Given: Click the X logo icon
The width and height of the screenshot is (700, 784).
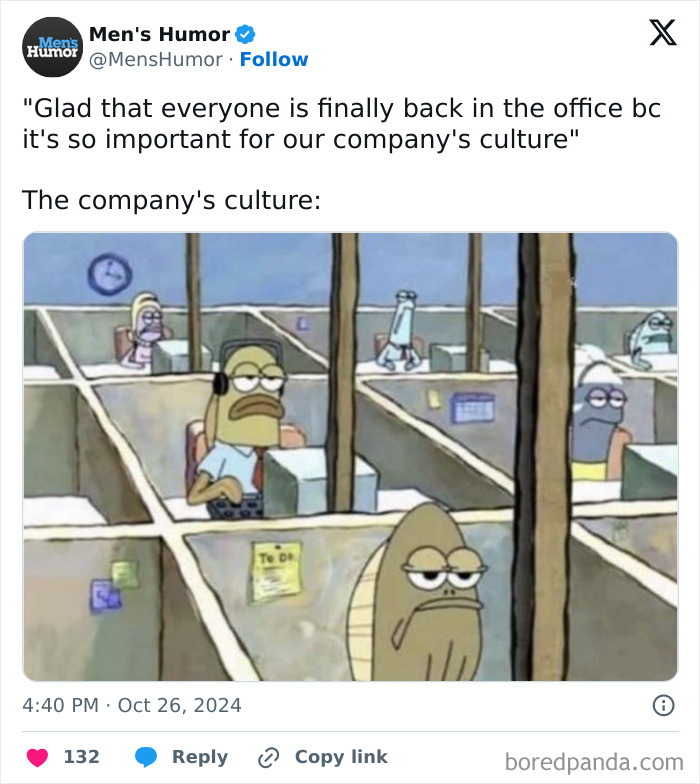Looking at the screenshot, I should click(663, 32).
